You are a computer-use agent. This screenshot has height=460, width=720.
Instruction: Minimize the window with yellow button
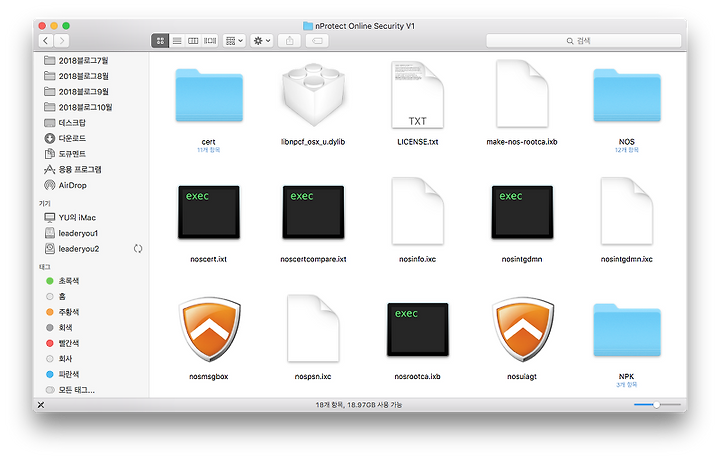coord(54,26)
